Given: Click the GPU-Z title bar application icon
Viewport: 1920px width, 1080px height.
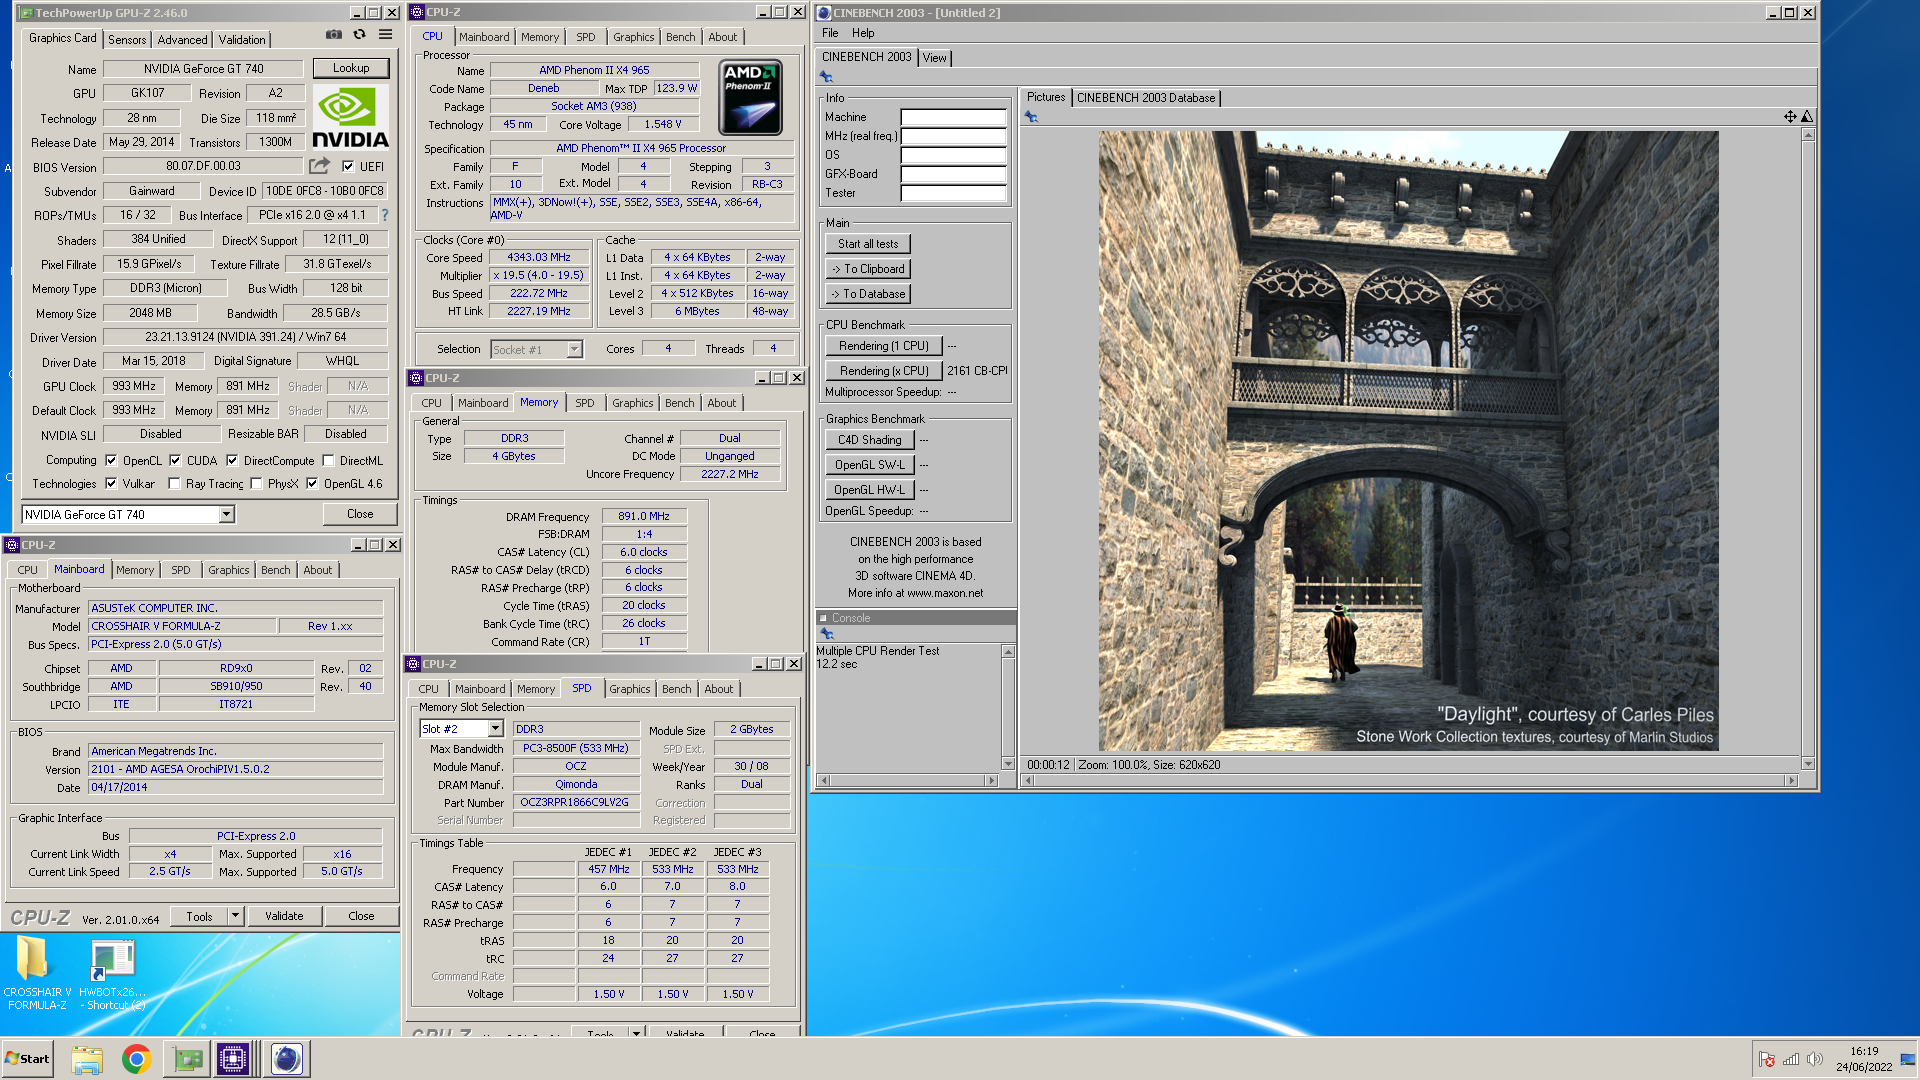Looking at the screenshot, I should 26,13.
